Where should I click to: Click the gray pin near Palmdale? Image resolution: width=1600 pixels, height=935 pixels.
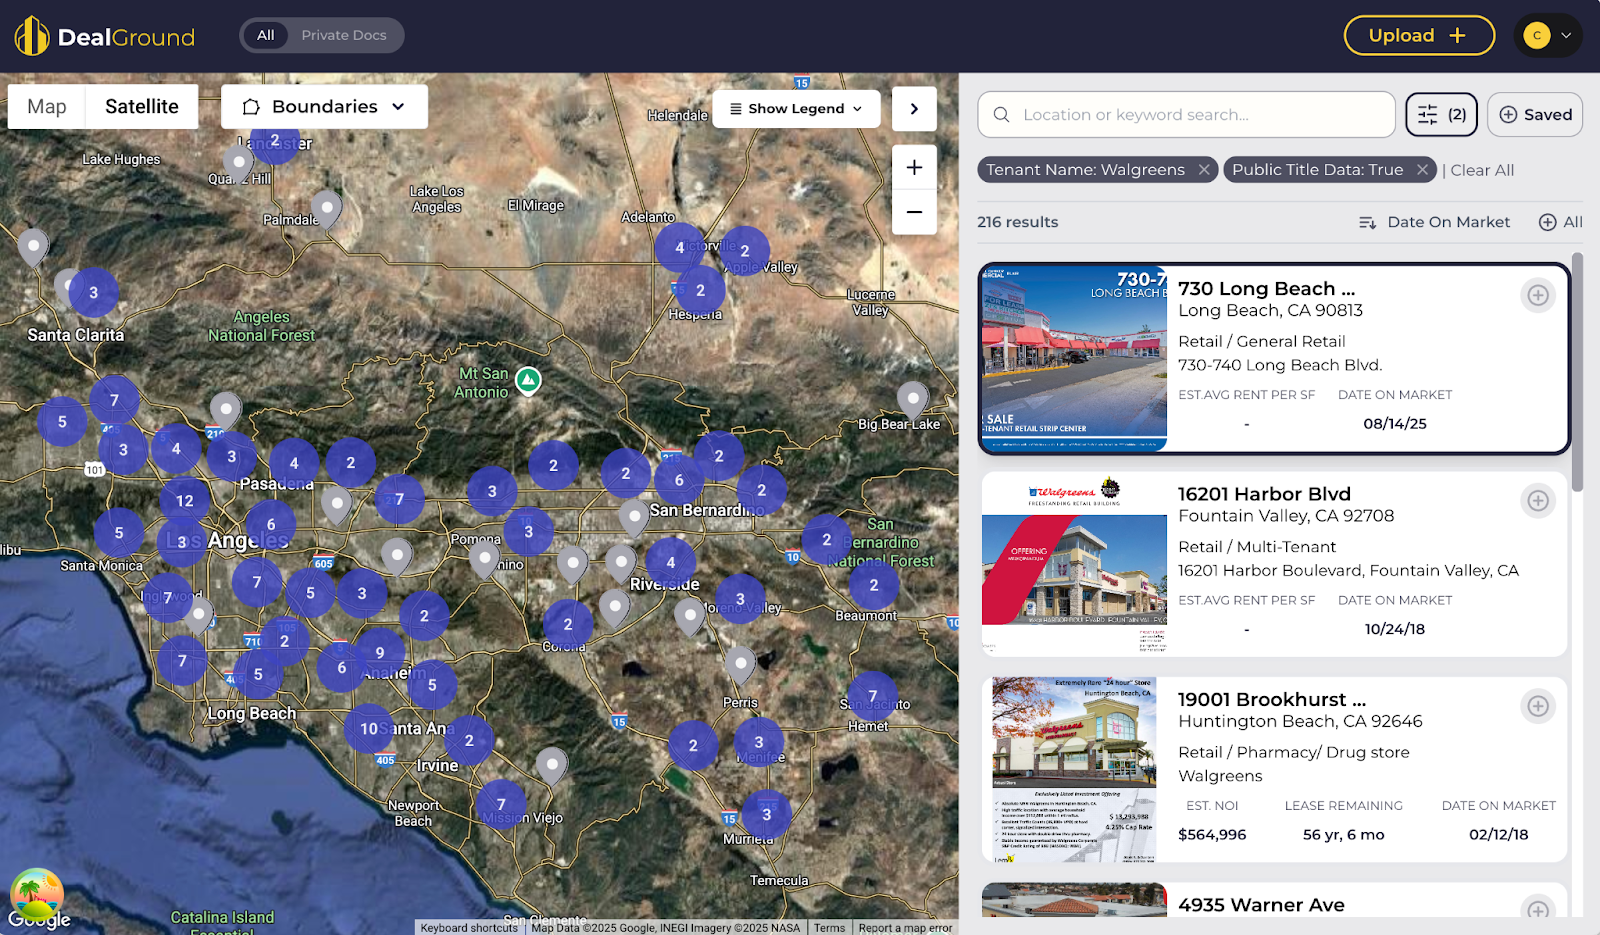(326, 208)
